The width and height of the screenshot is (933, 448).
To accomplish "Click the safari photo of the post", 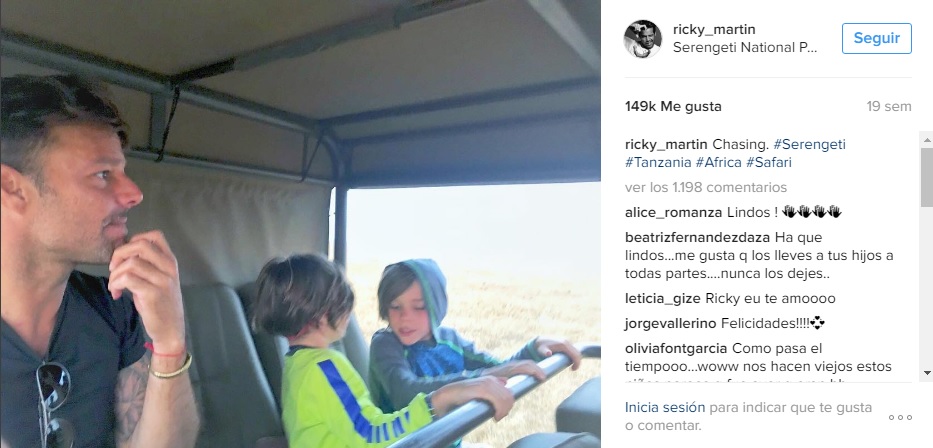I will pos(300,224).
